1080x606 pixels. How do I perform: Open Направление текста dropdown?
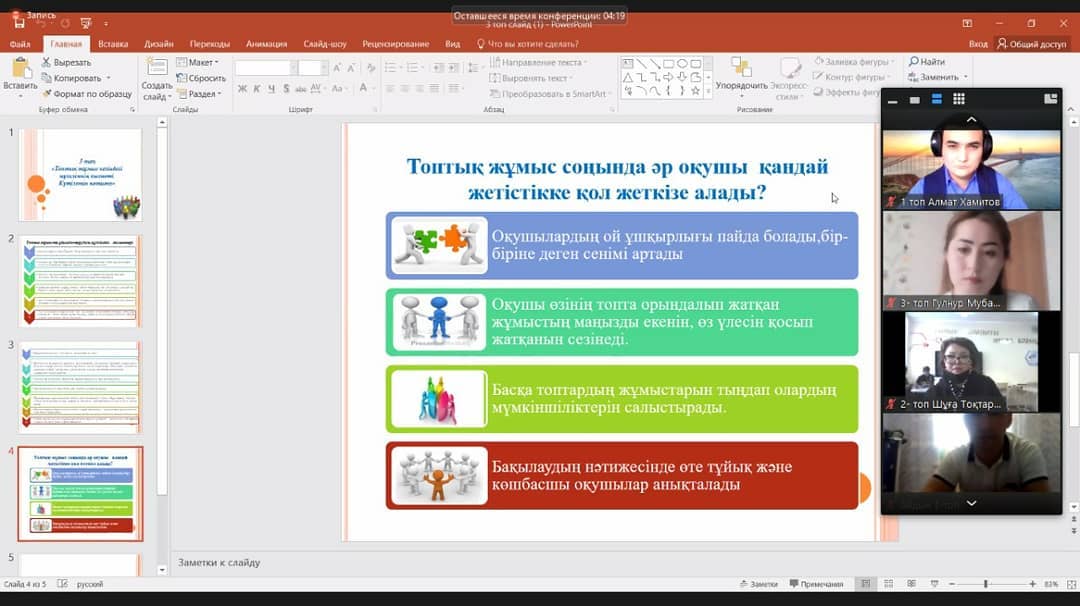(538, 62)
